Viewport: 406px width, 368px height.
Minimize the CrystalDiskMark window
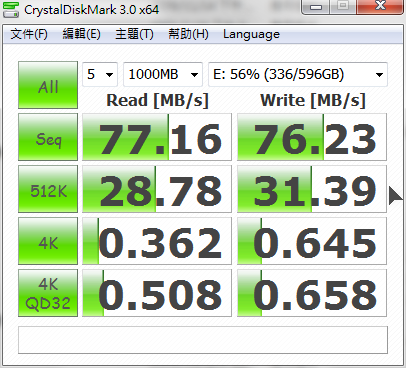pos(316,7)
